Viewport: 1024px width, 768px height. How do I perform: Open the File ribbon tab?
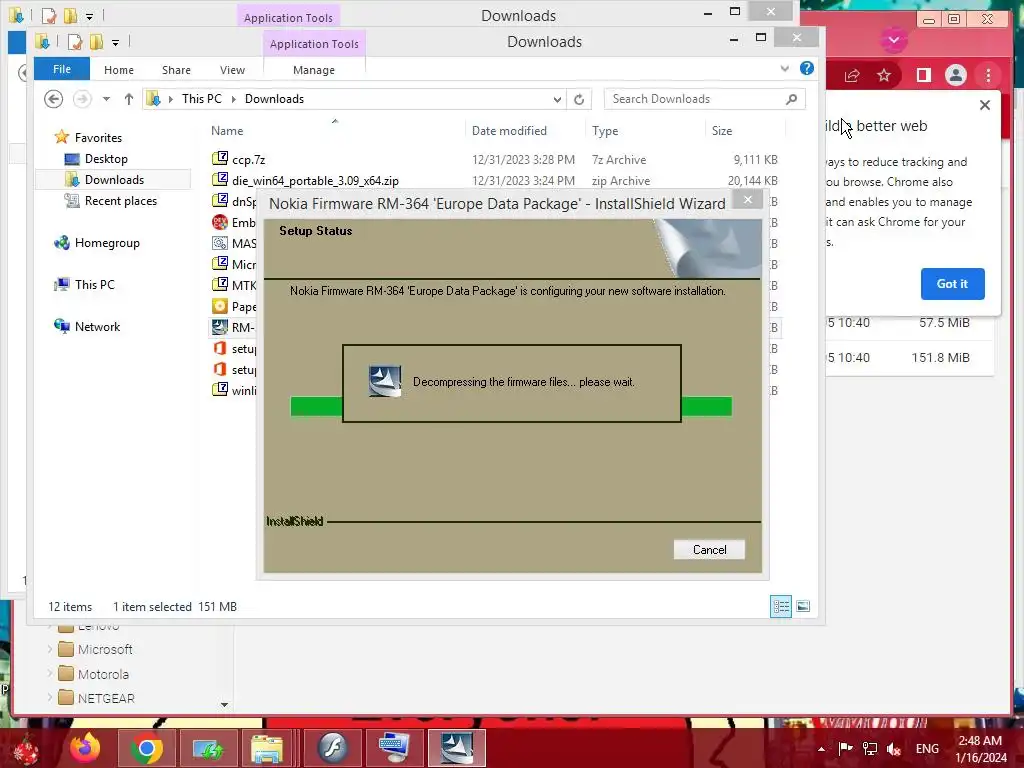[62, 69]
